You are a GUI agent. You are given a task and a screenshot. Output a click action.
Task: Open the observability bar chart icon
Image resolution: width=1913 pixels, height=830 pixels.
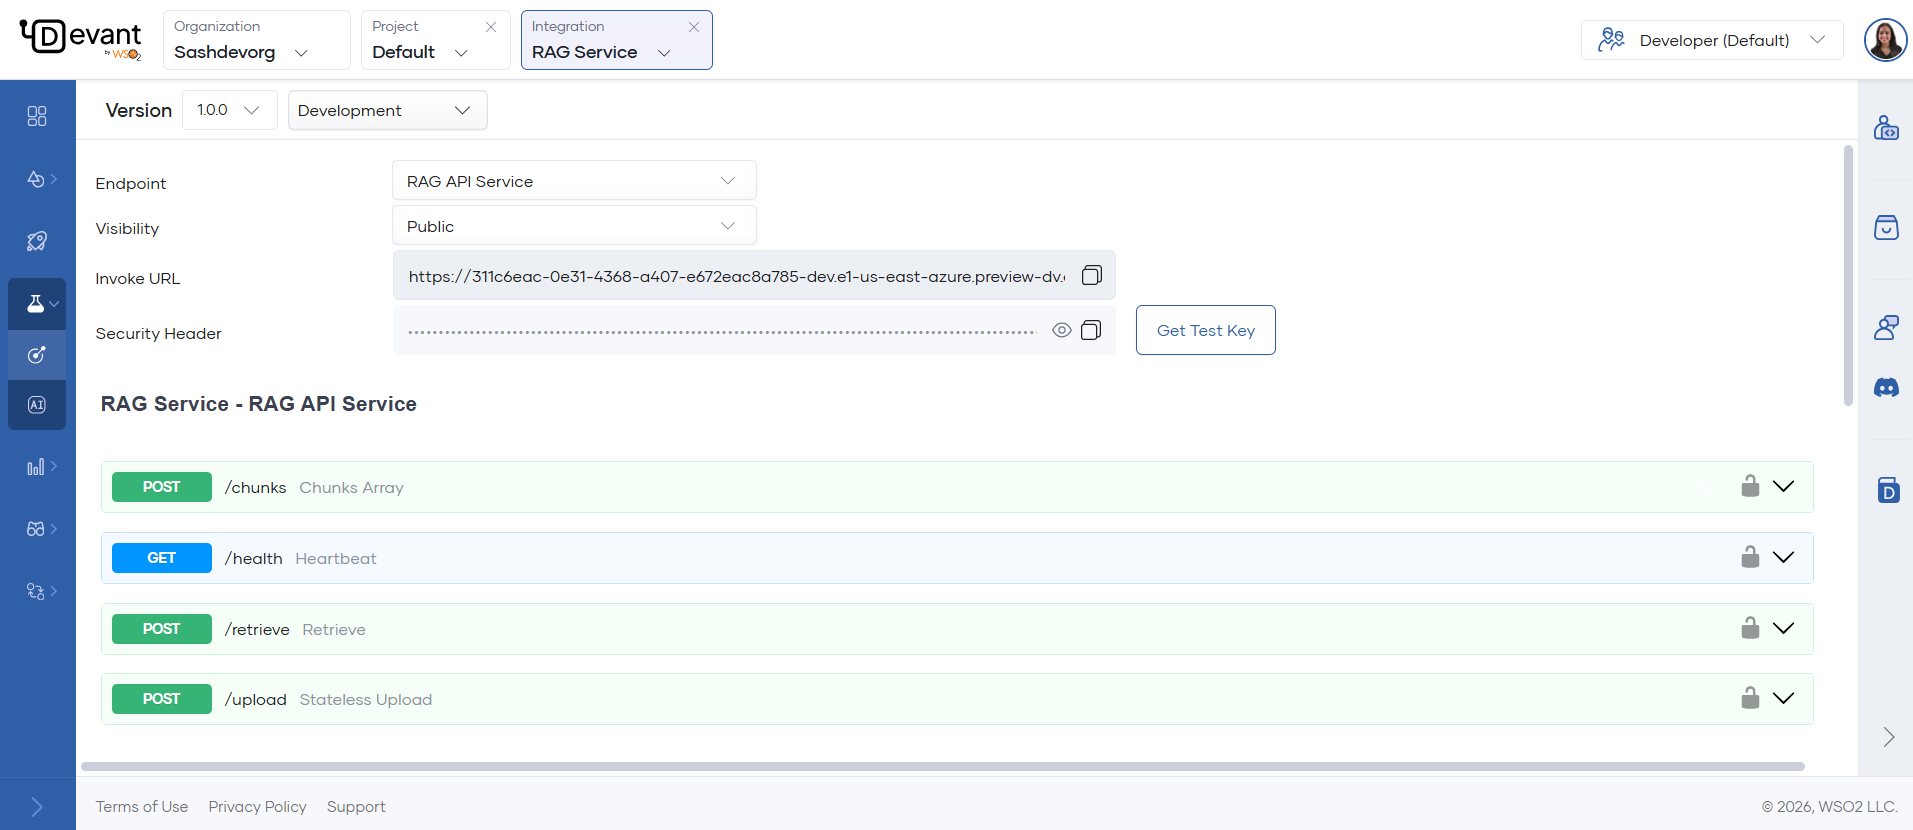pos(36,467)
